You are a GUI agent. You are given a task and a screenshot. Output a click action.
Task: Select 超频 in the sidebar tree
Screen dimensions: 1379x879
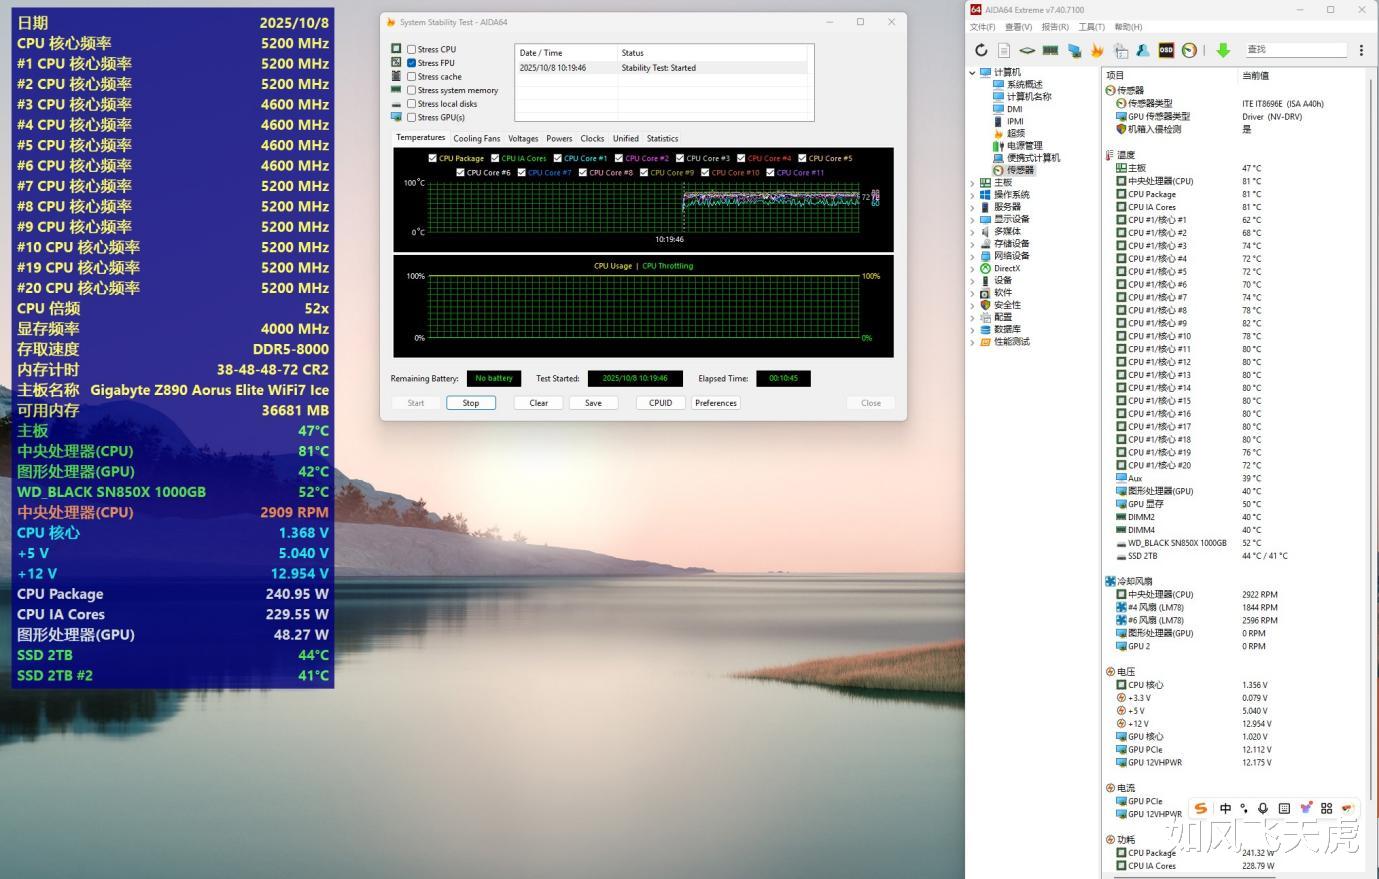click(x=1015, y=133)
